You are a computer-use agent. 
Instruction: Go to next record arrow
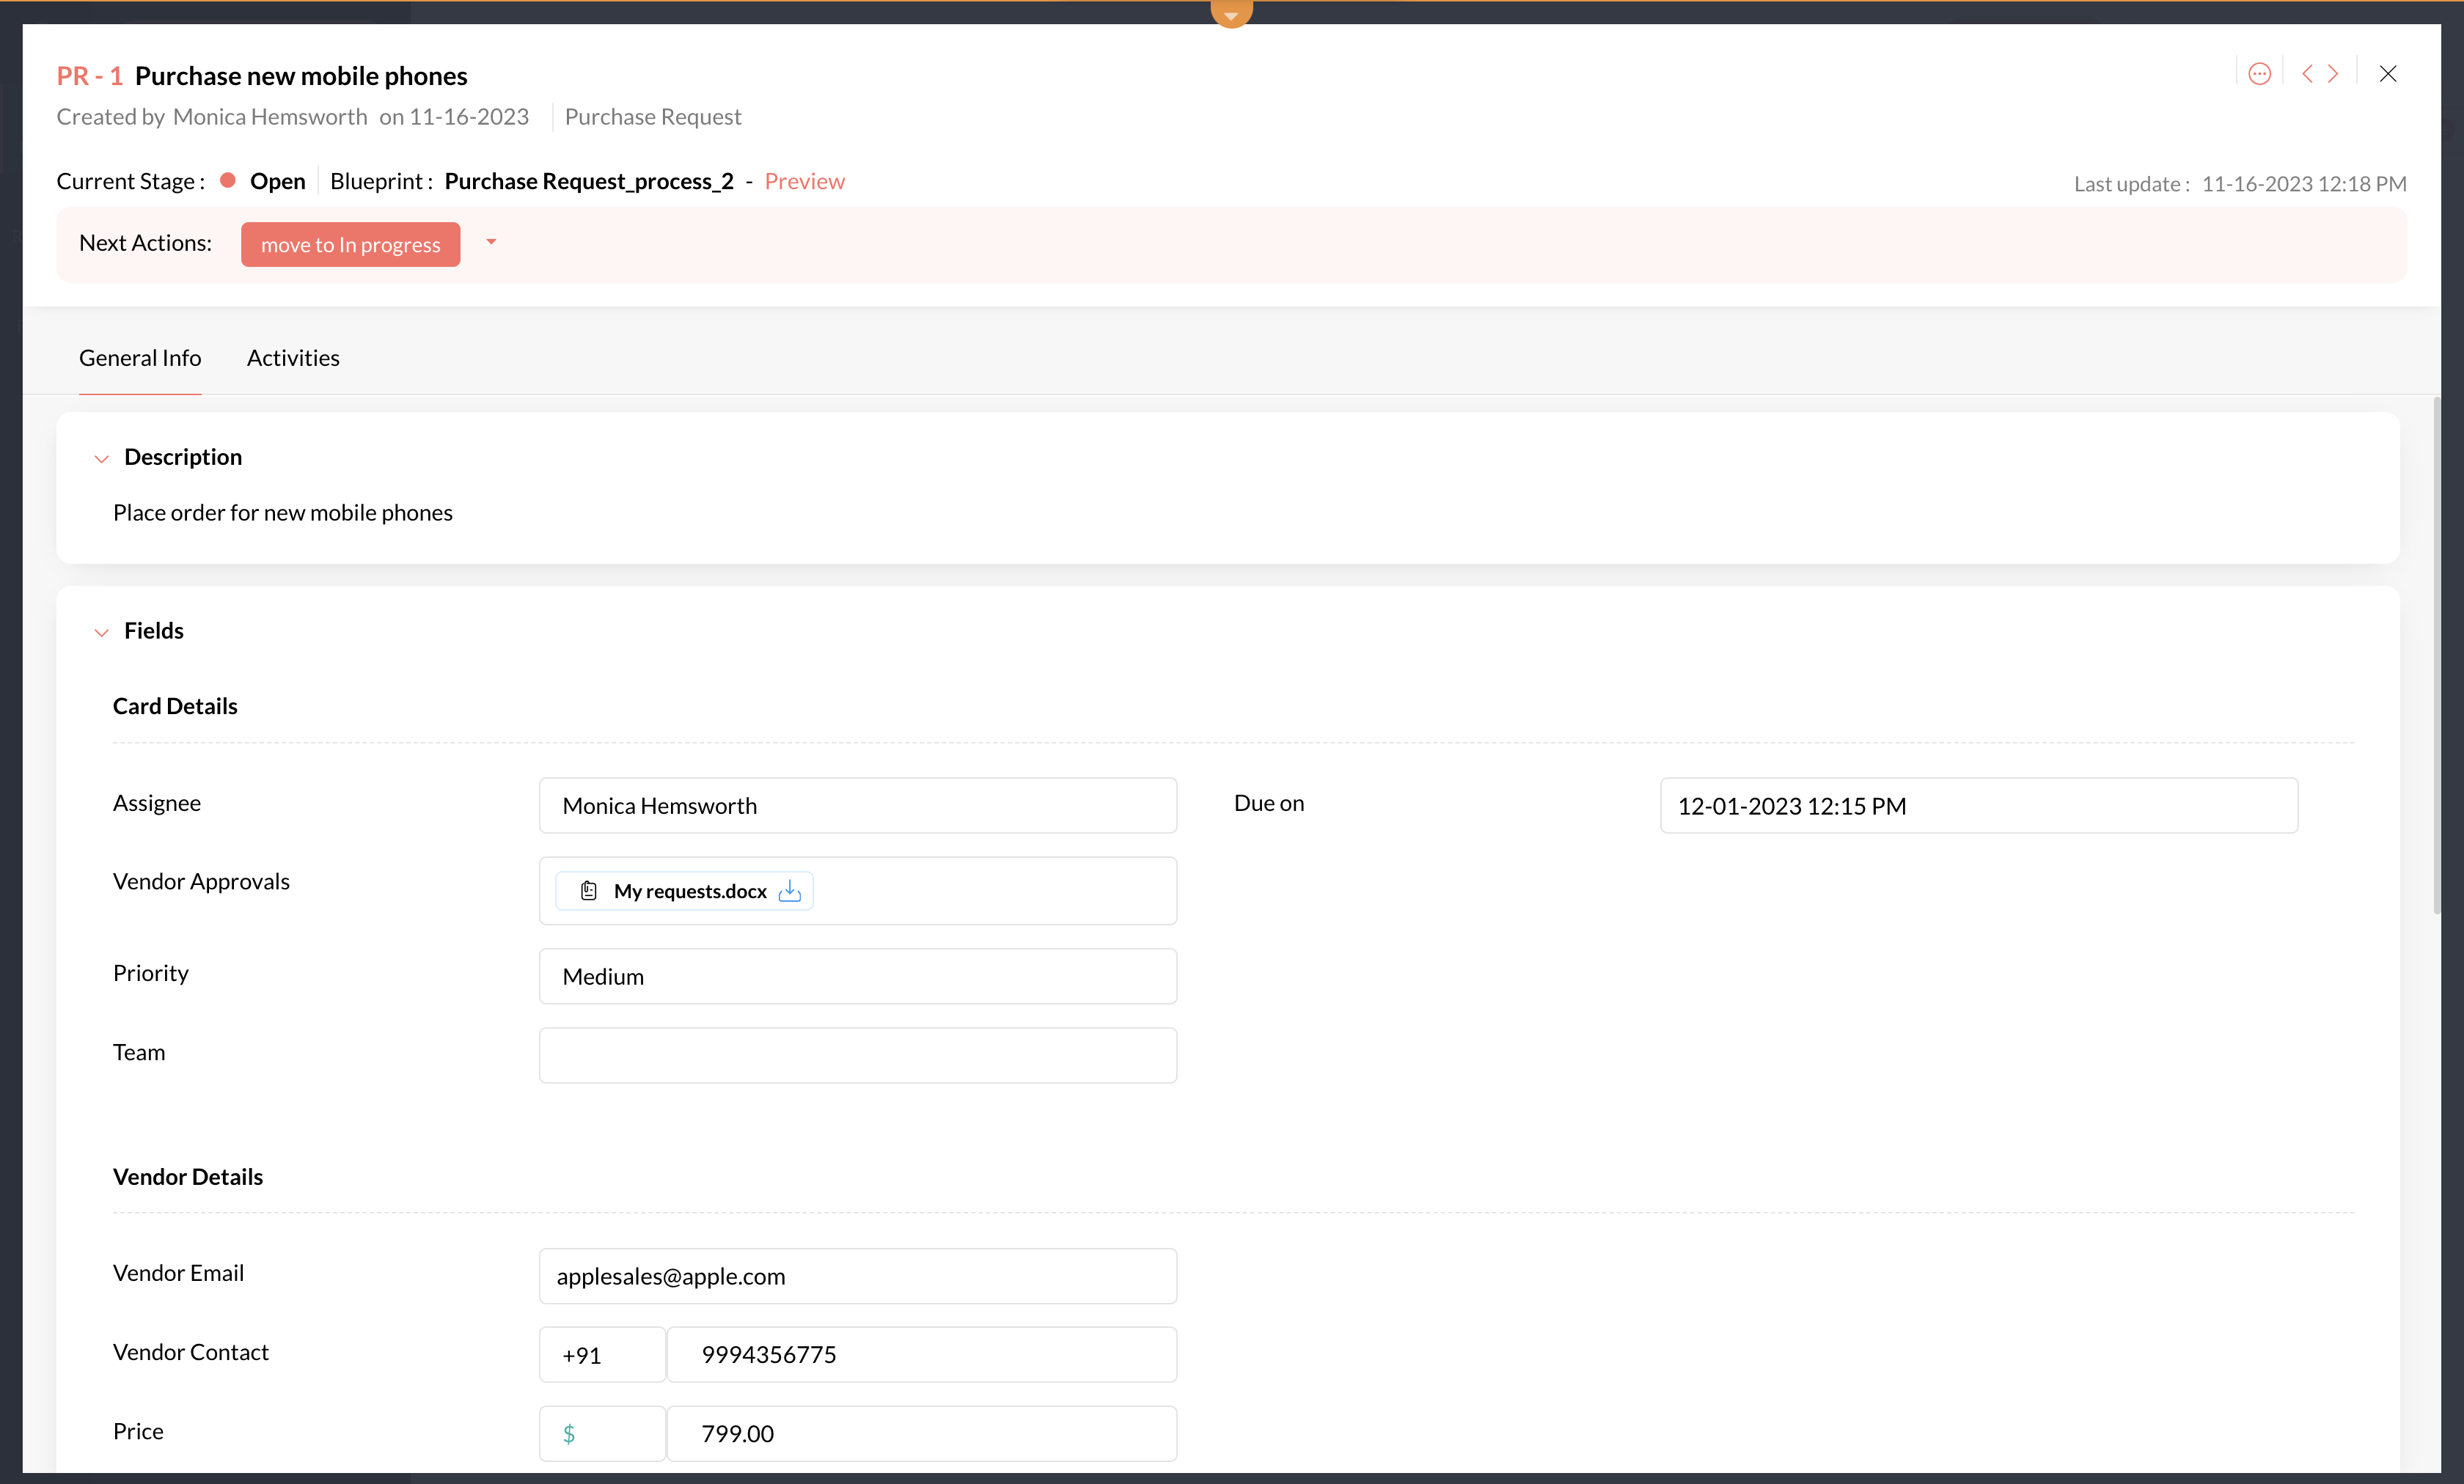[2333, 74]
